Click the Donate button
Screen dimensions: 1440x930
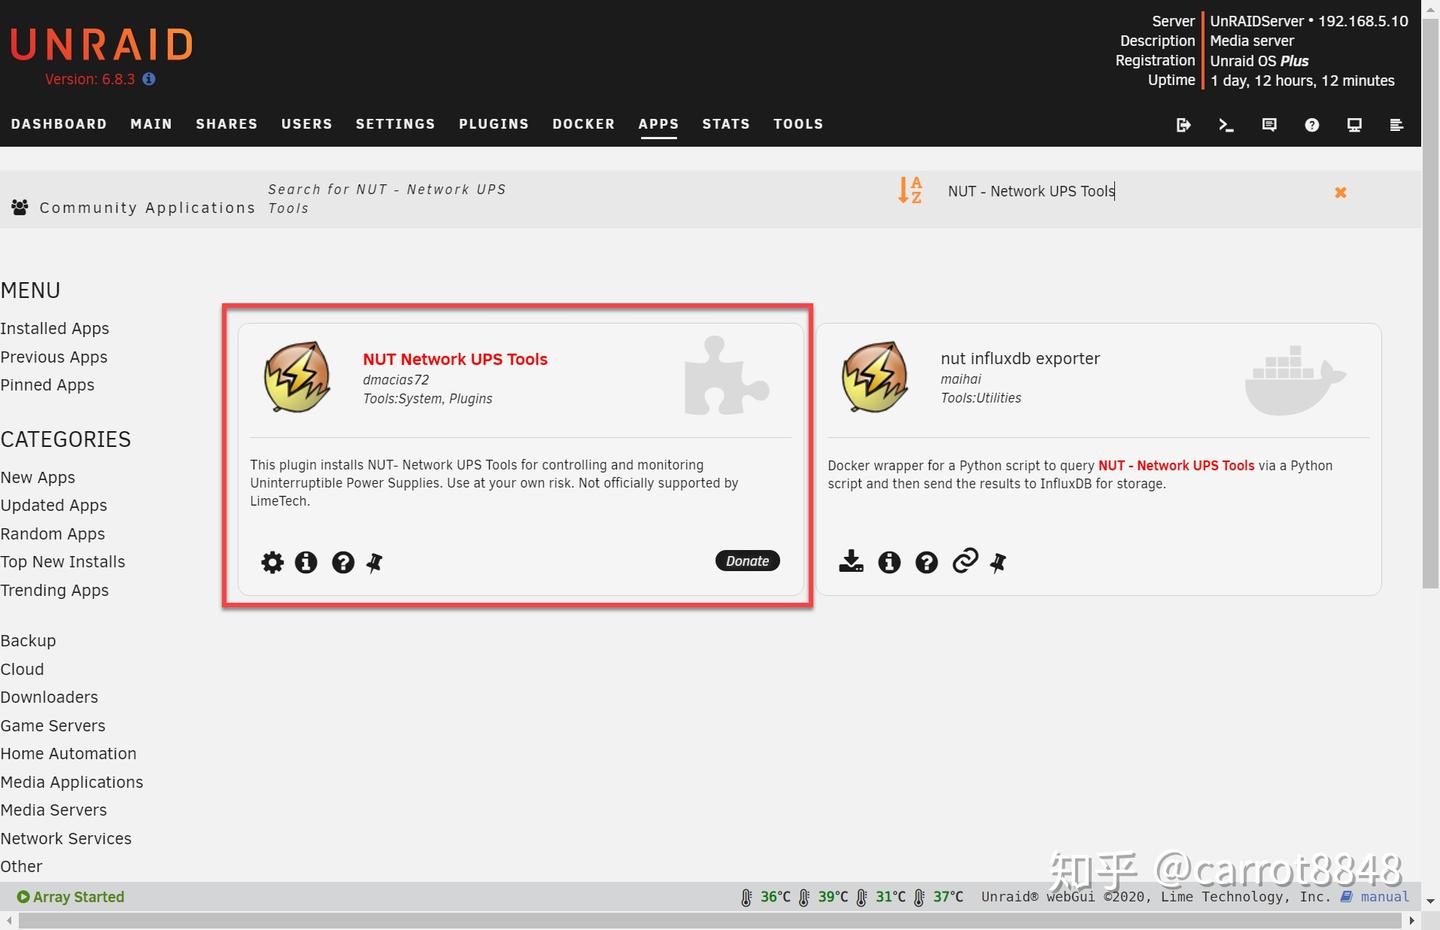click(747, 561)
